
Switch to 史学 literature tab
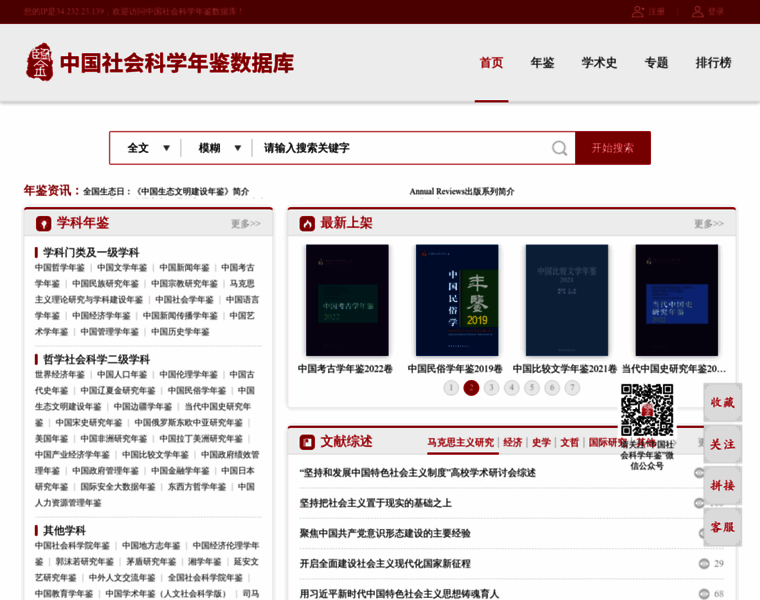coord(541,442)
